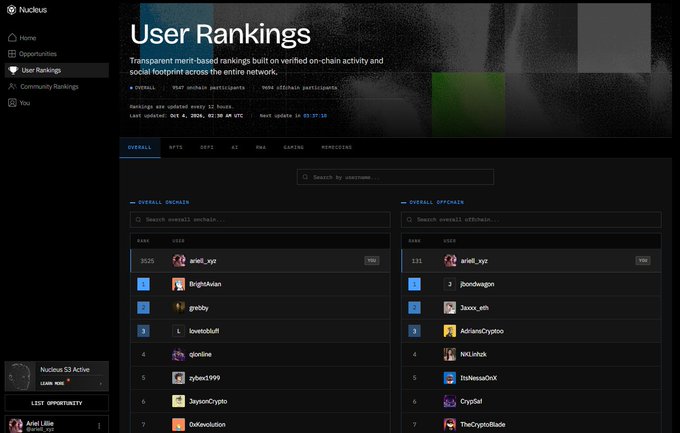This screenshot has width=680, height=433.
Task: Click the 'Overall Offchain' section heading
Action: 436,202
